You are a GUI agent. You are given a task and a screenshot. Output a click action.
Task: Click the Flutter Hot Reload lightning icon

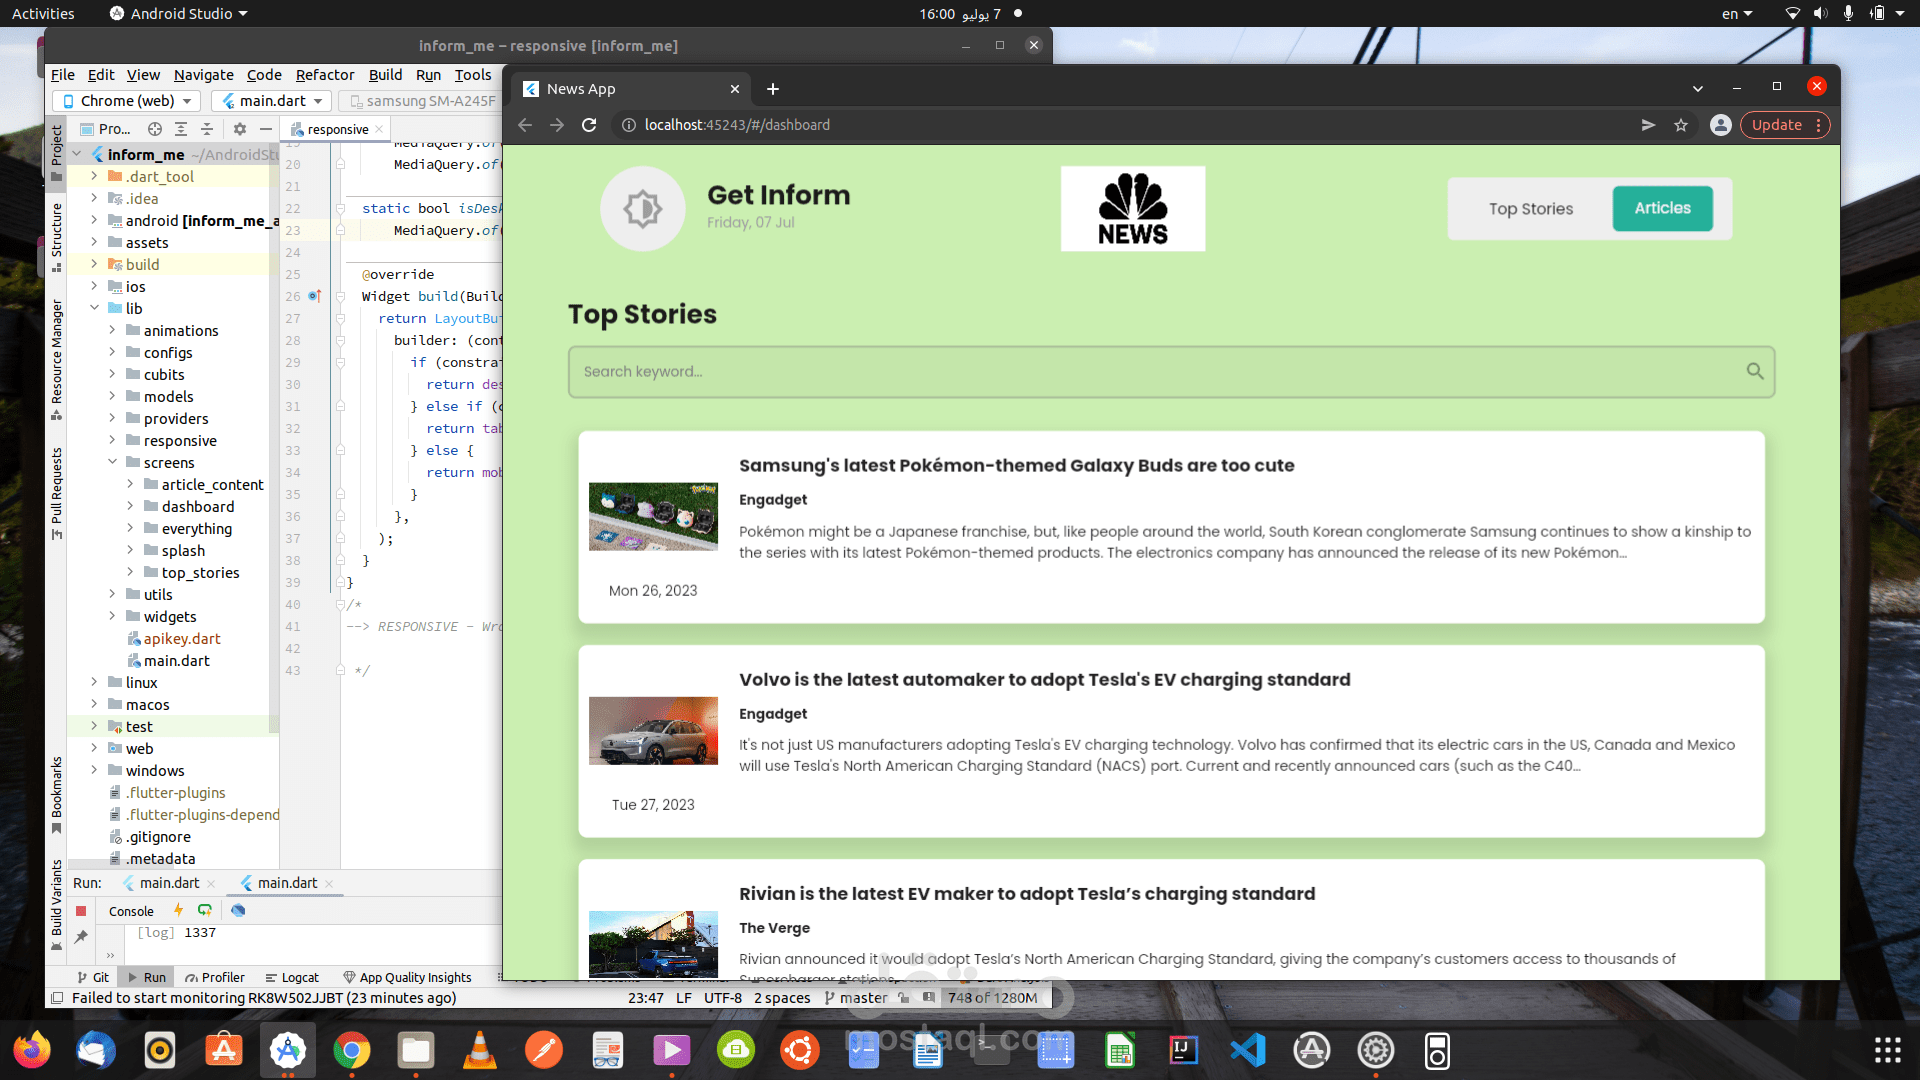click(x=178, y=910)
